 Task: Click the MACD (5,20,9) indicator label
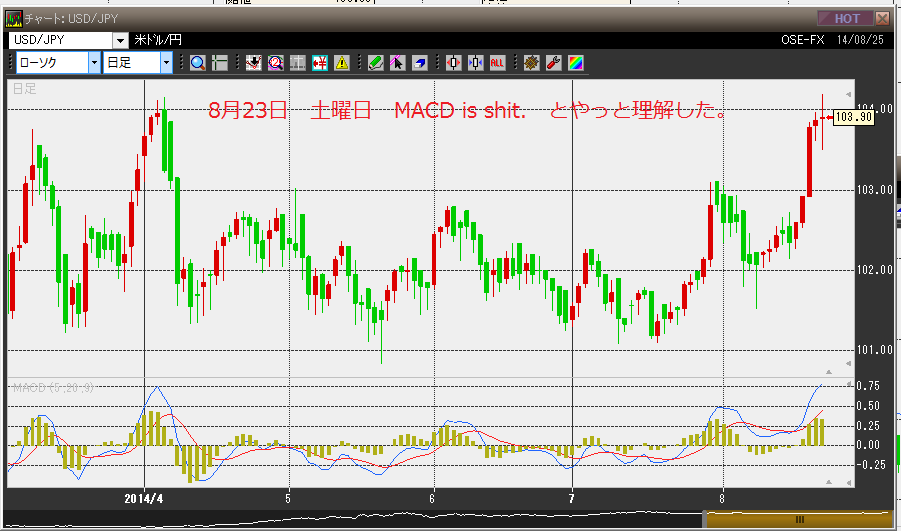pos(53,388)
